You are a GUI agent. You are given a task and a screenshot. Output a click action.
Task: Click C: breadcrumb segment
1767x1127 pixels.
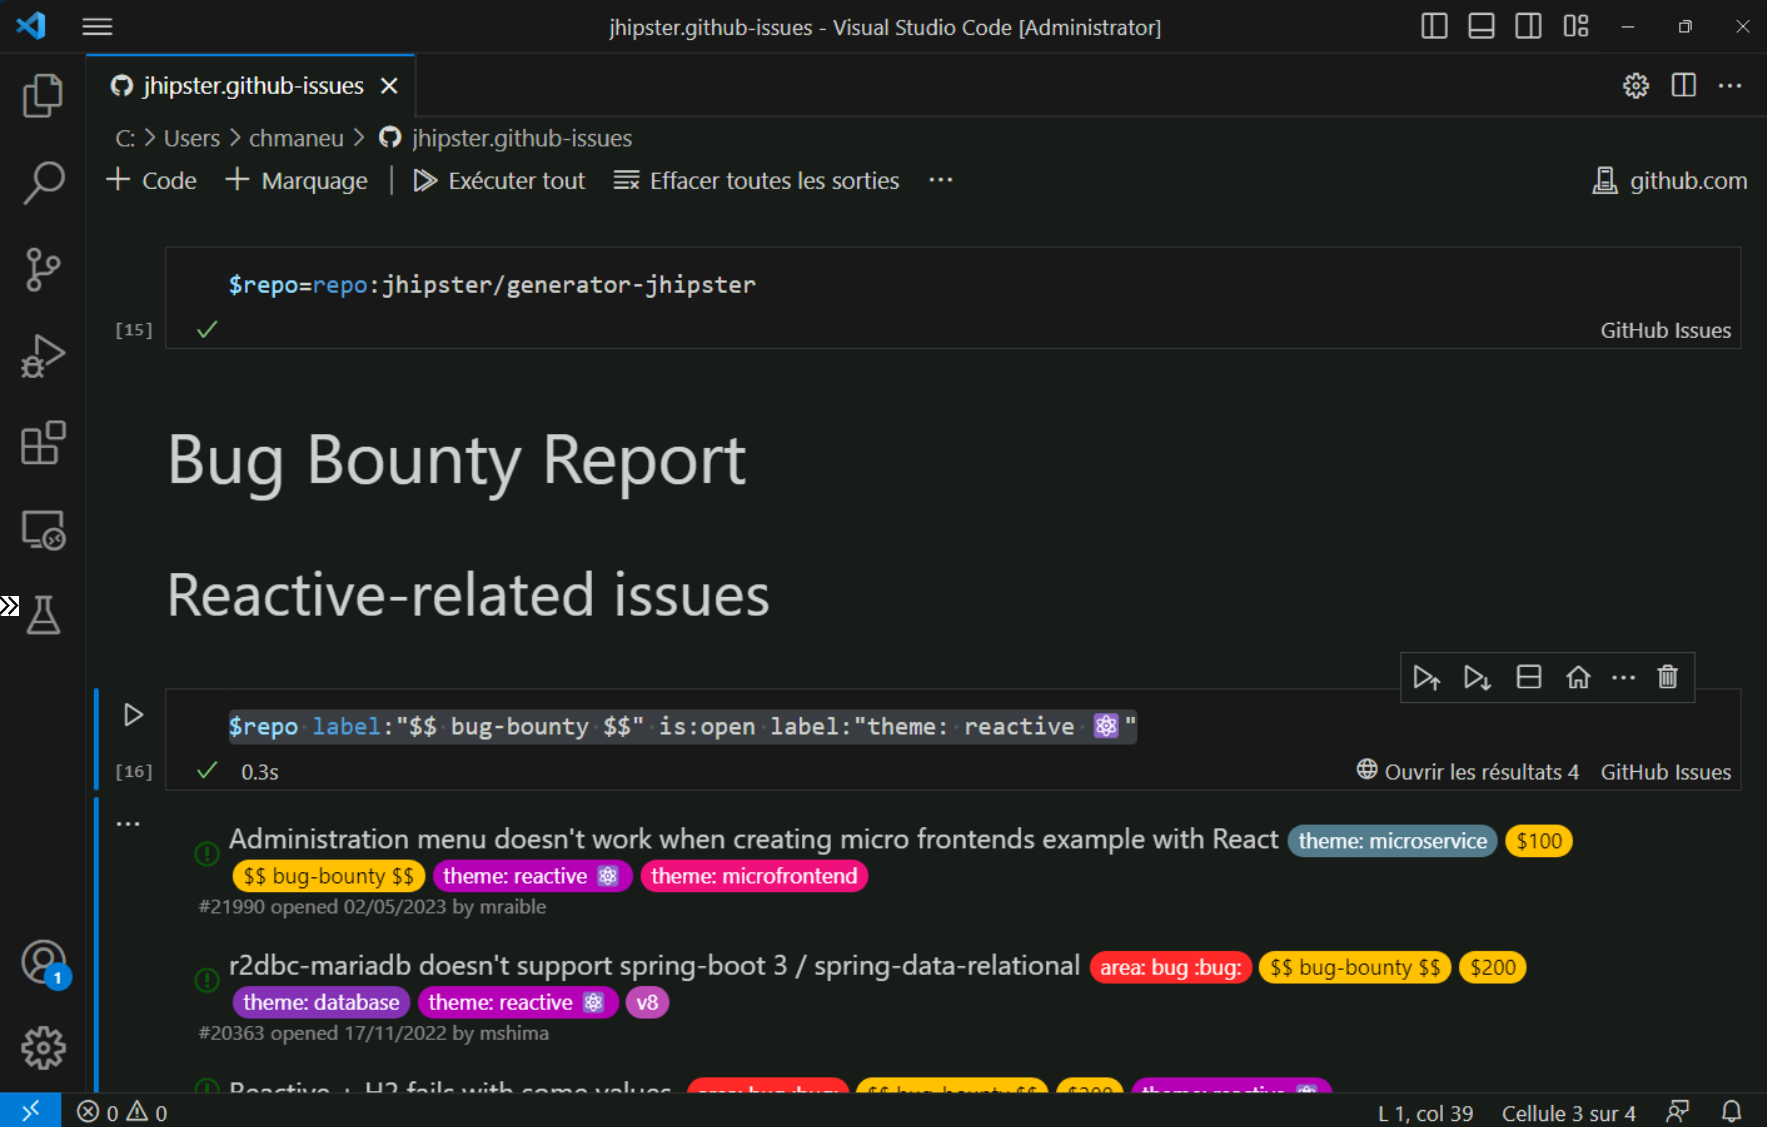coord(125,138)
